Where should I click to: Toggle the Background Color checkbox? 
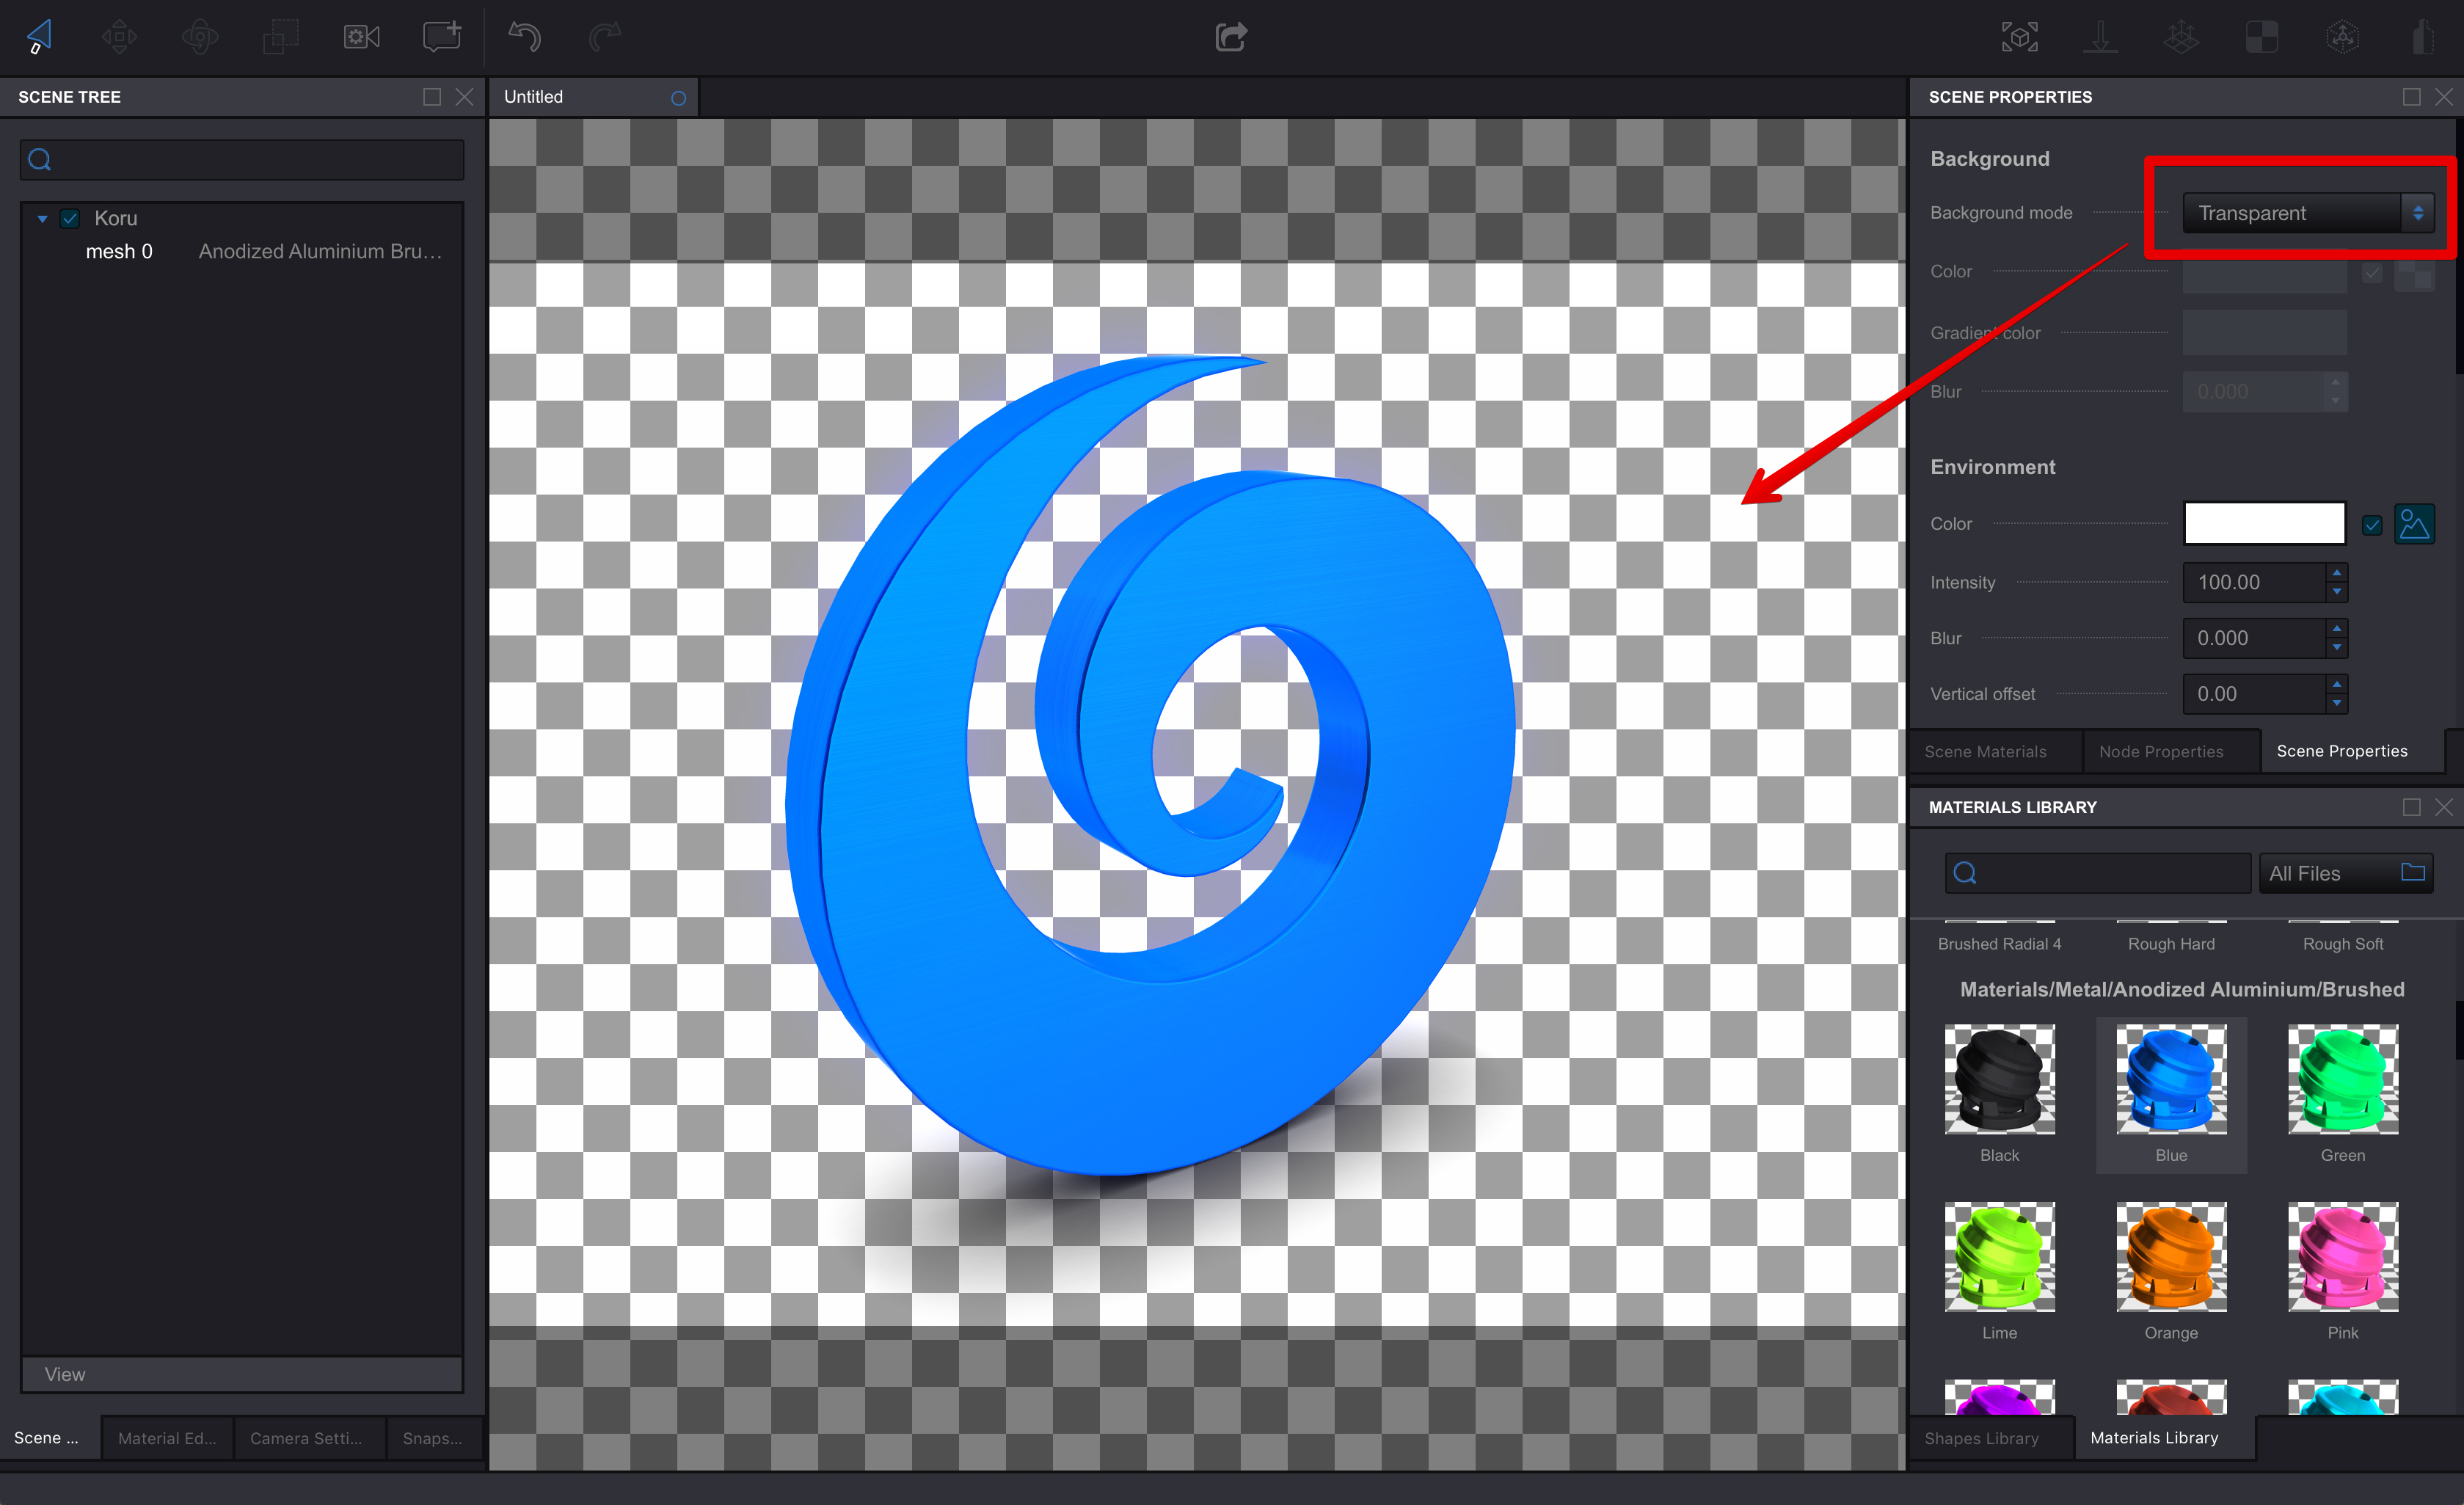pyautogui.click(x=2372, y=272)
